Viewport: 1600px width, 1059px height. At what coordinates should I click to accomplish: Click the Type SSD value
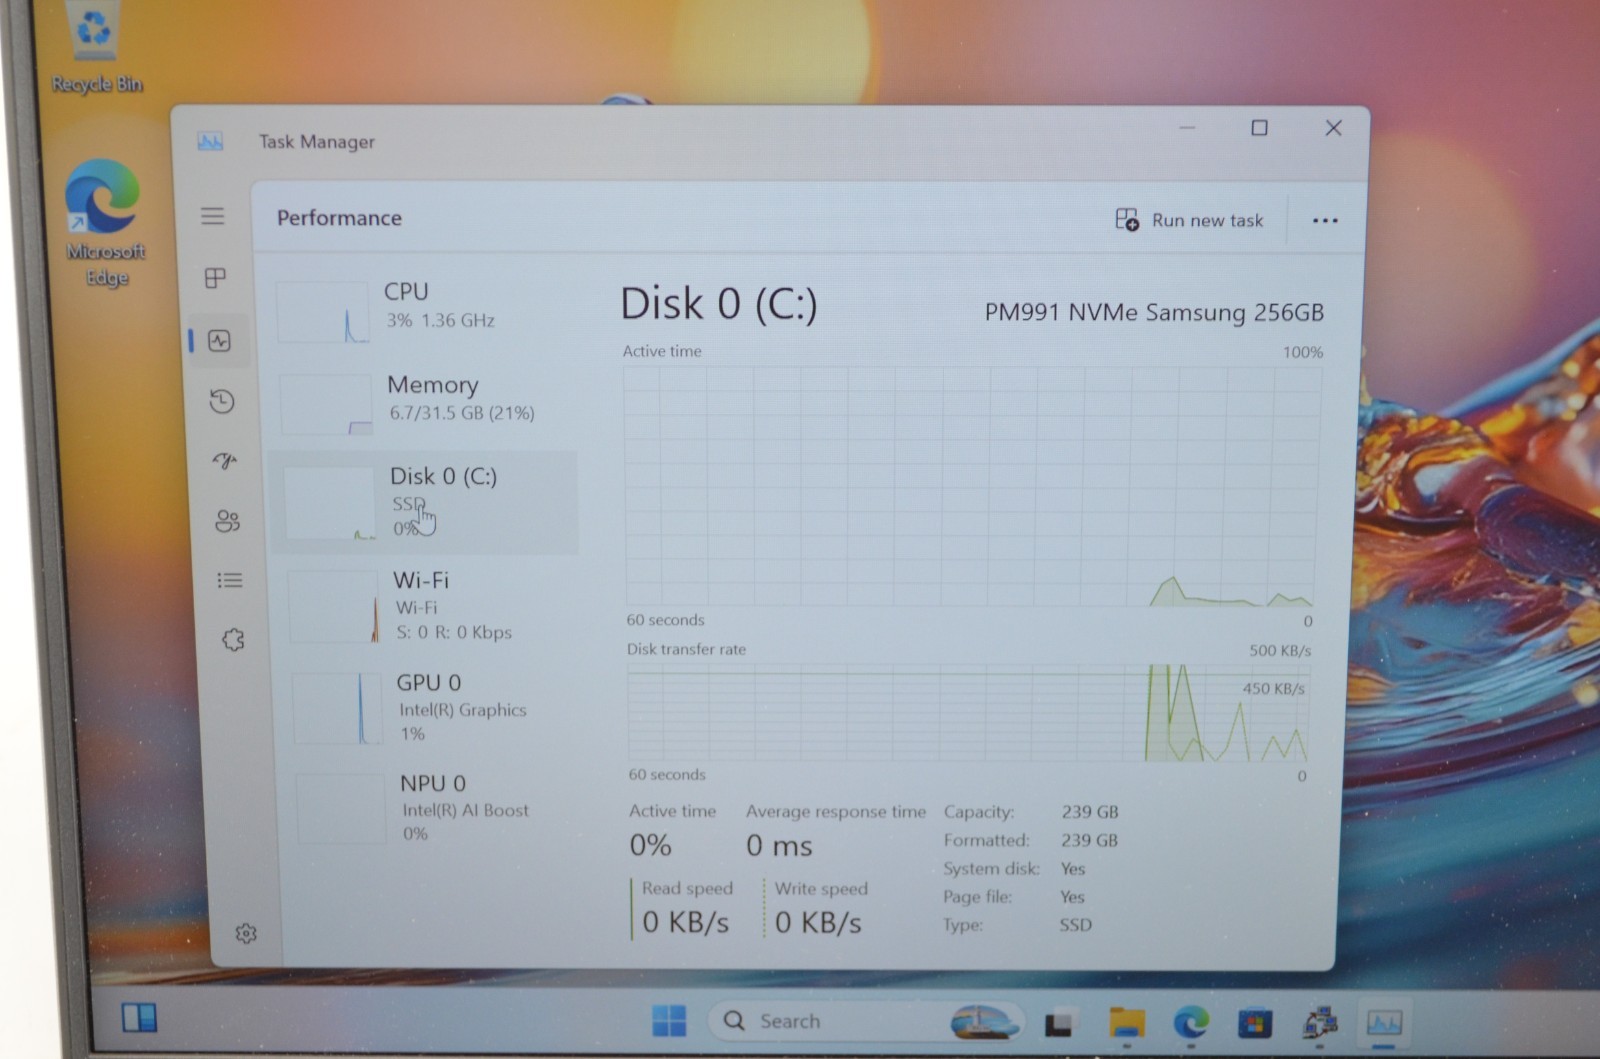point(1076,925)
